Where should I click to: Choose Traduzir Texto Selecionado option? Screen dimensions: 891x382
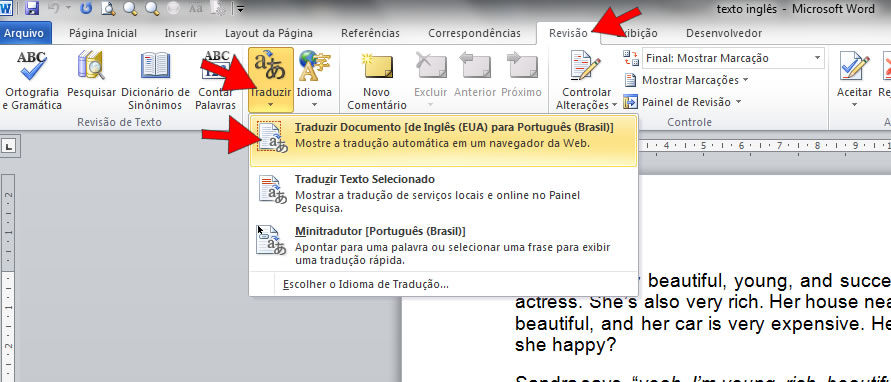tap(444, 194)
